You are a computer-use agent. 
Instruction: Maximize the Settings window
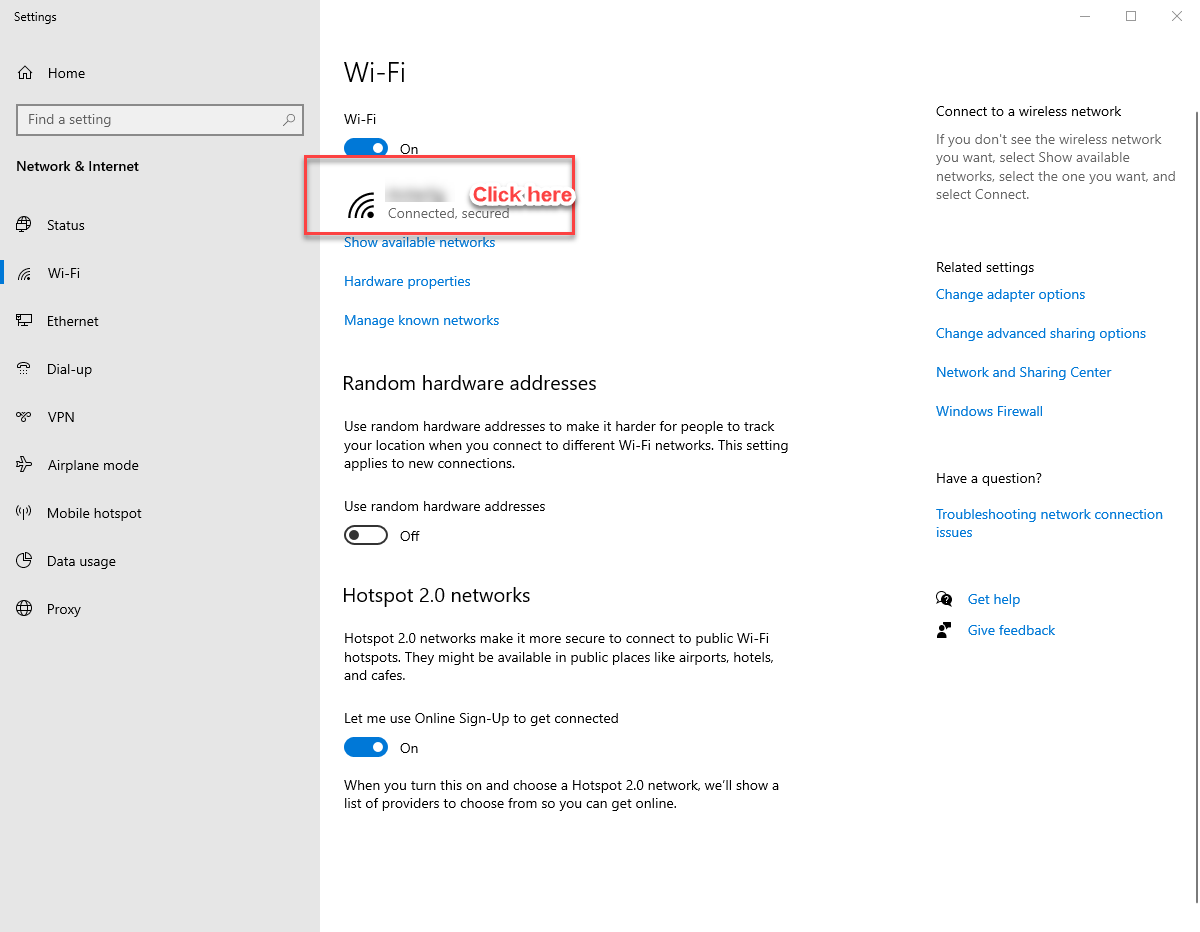tap(1131, 16)
